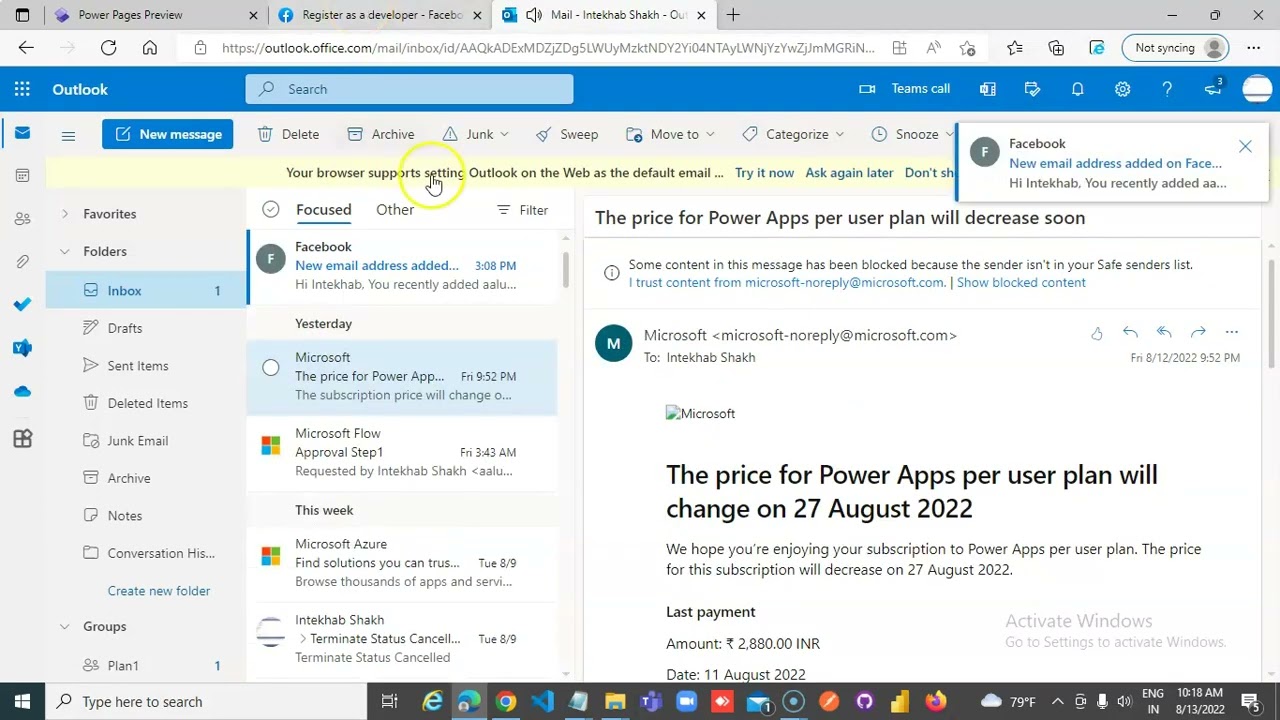This screenshot has height=720, width=1280.
Task: Collapse the Groups section
Action: coord(64,627)
